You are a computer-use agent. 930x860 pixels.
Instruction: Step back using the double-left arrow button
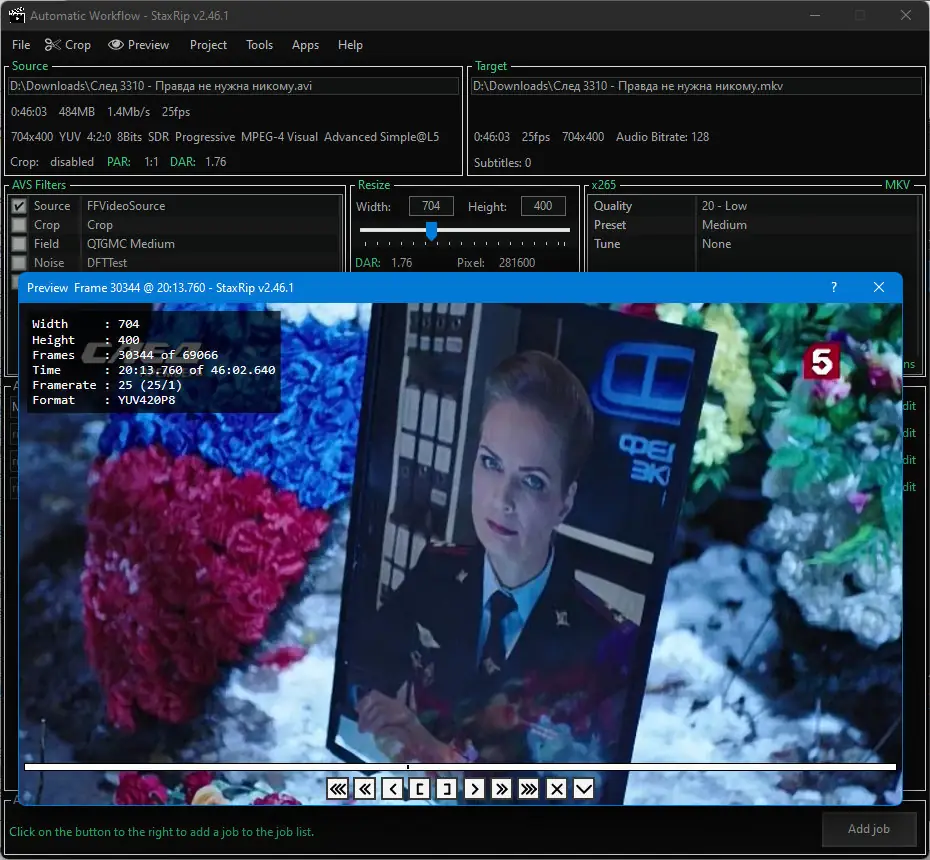[x=366, y=789]
